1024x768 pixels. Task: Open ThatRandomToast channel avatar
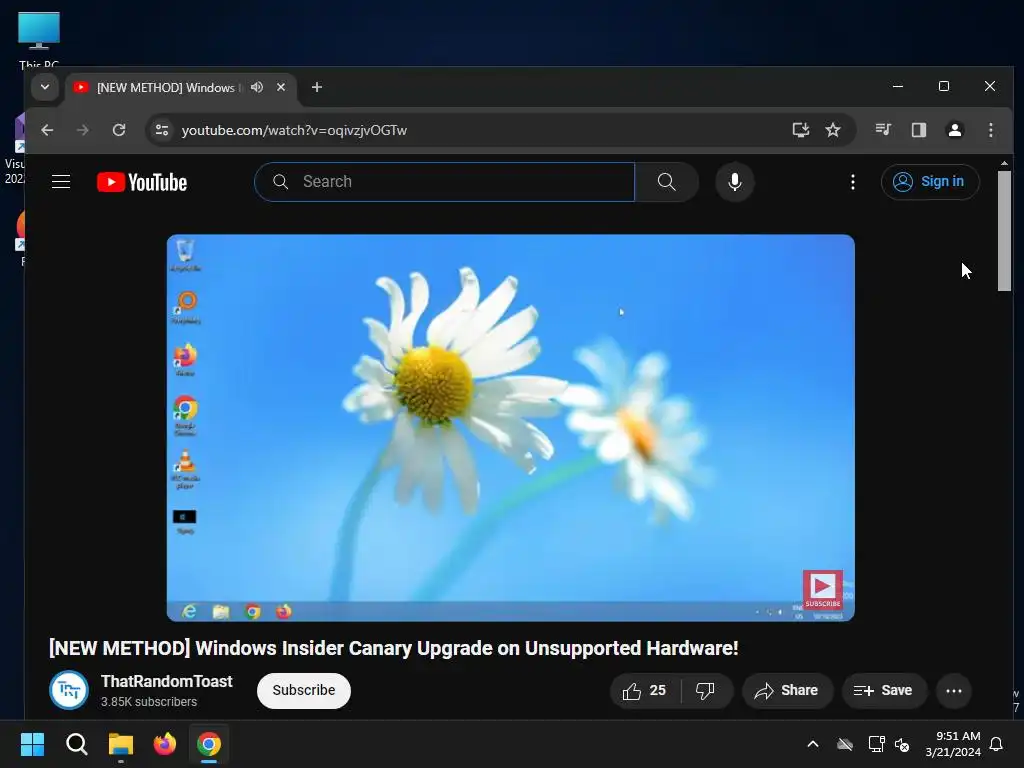[x=69, y=690]
